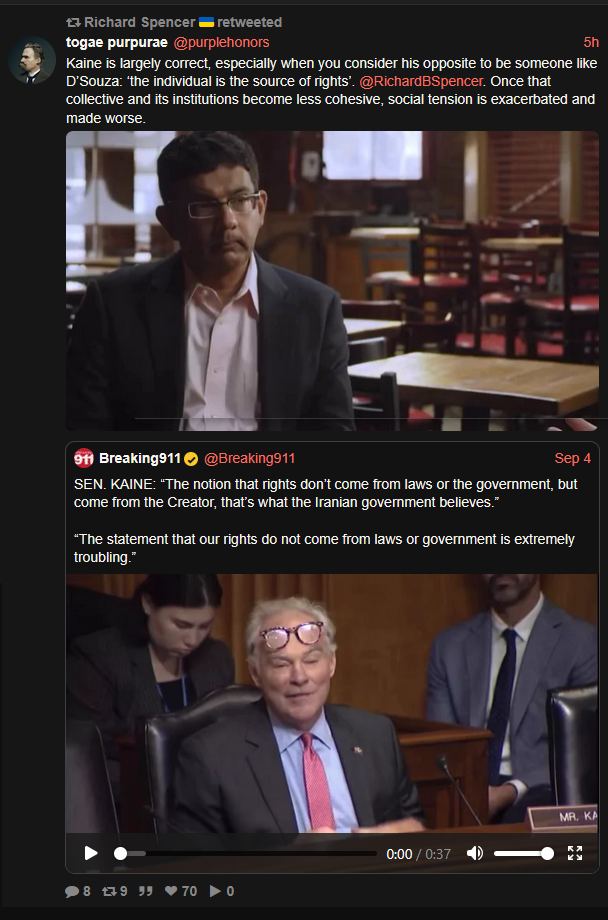Viewport: 608px width, 920px height.
Task: Click the retweet icon showing 9
Action: [109, 891]
